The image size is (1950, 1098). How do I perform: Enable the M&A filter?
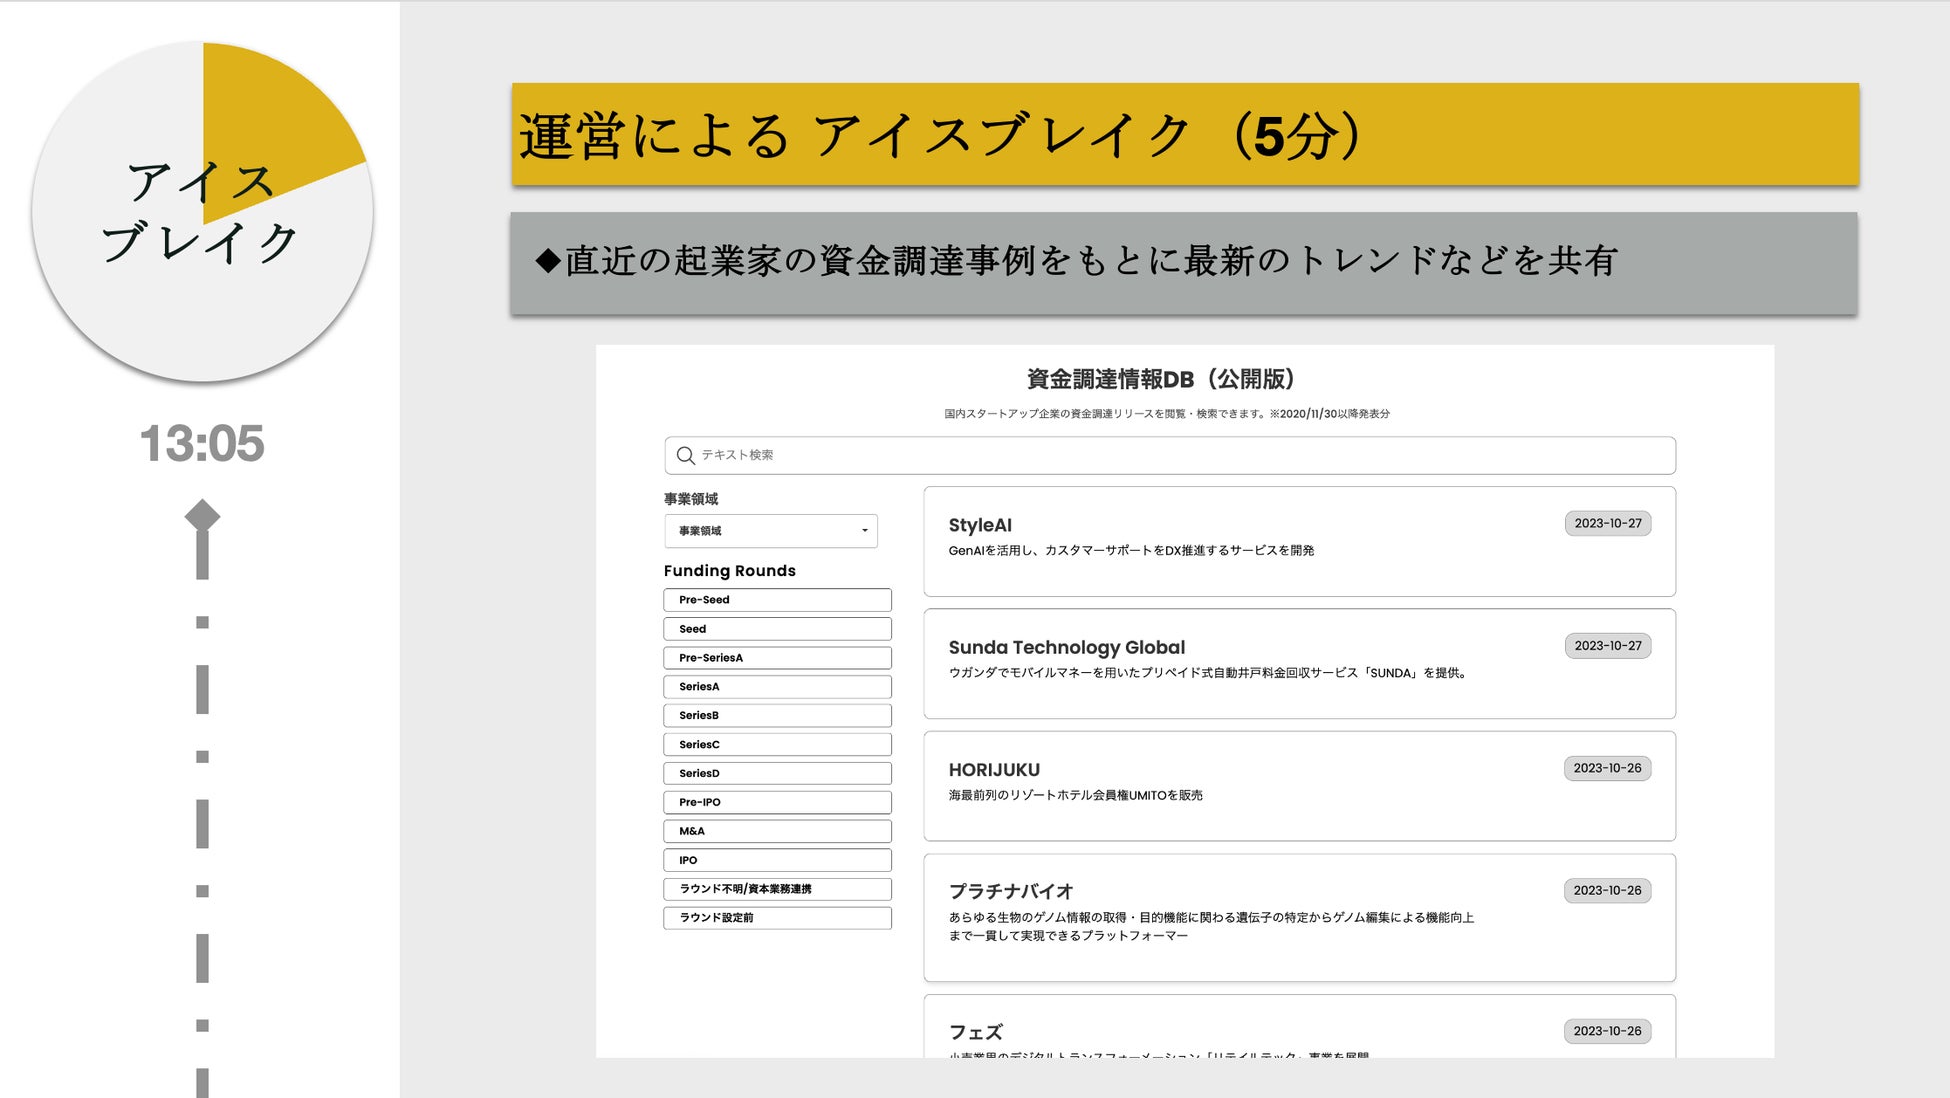point(777,832)
